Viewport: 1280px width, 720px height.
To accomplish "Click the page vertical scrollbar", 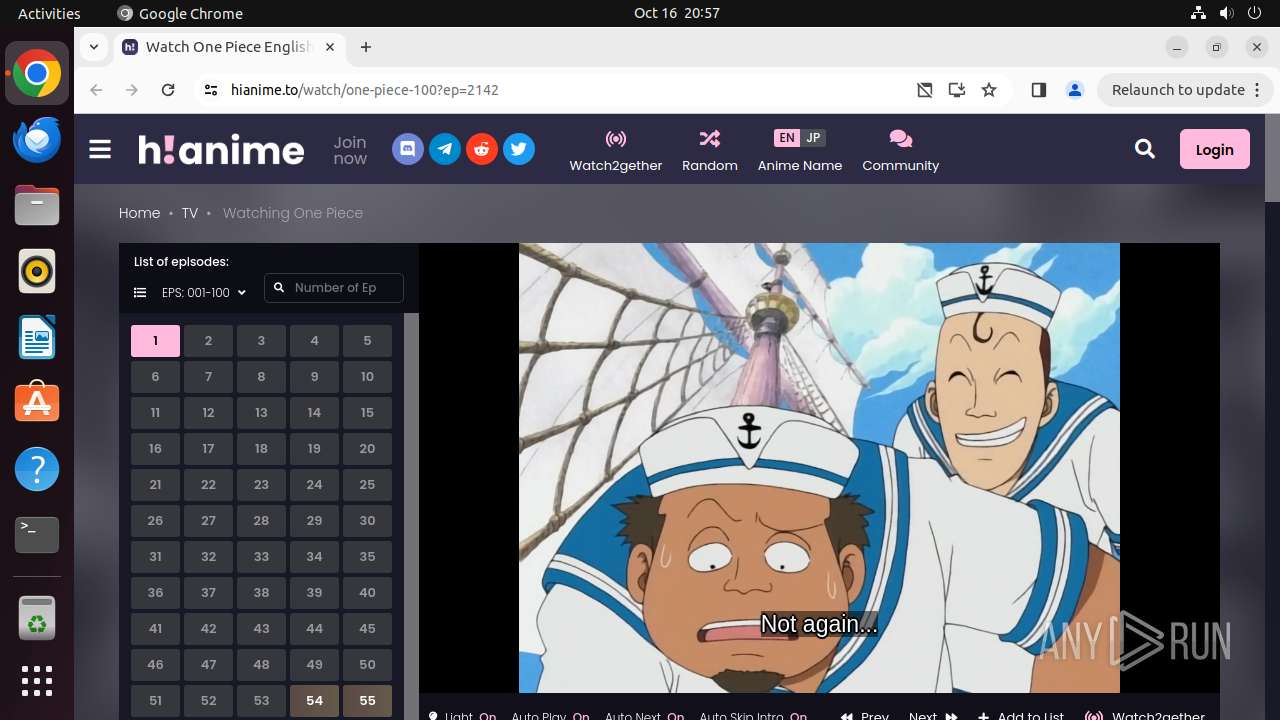I will 1272,160.
